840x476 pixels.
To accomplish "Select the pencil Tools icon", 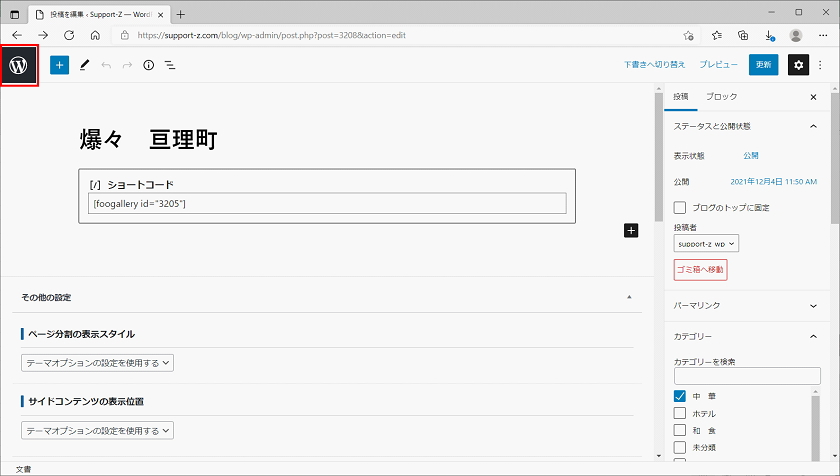I will 84,65.
